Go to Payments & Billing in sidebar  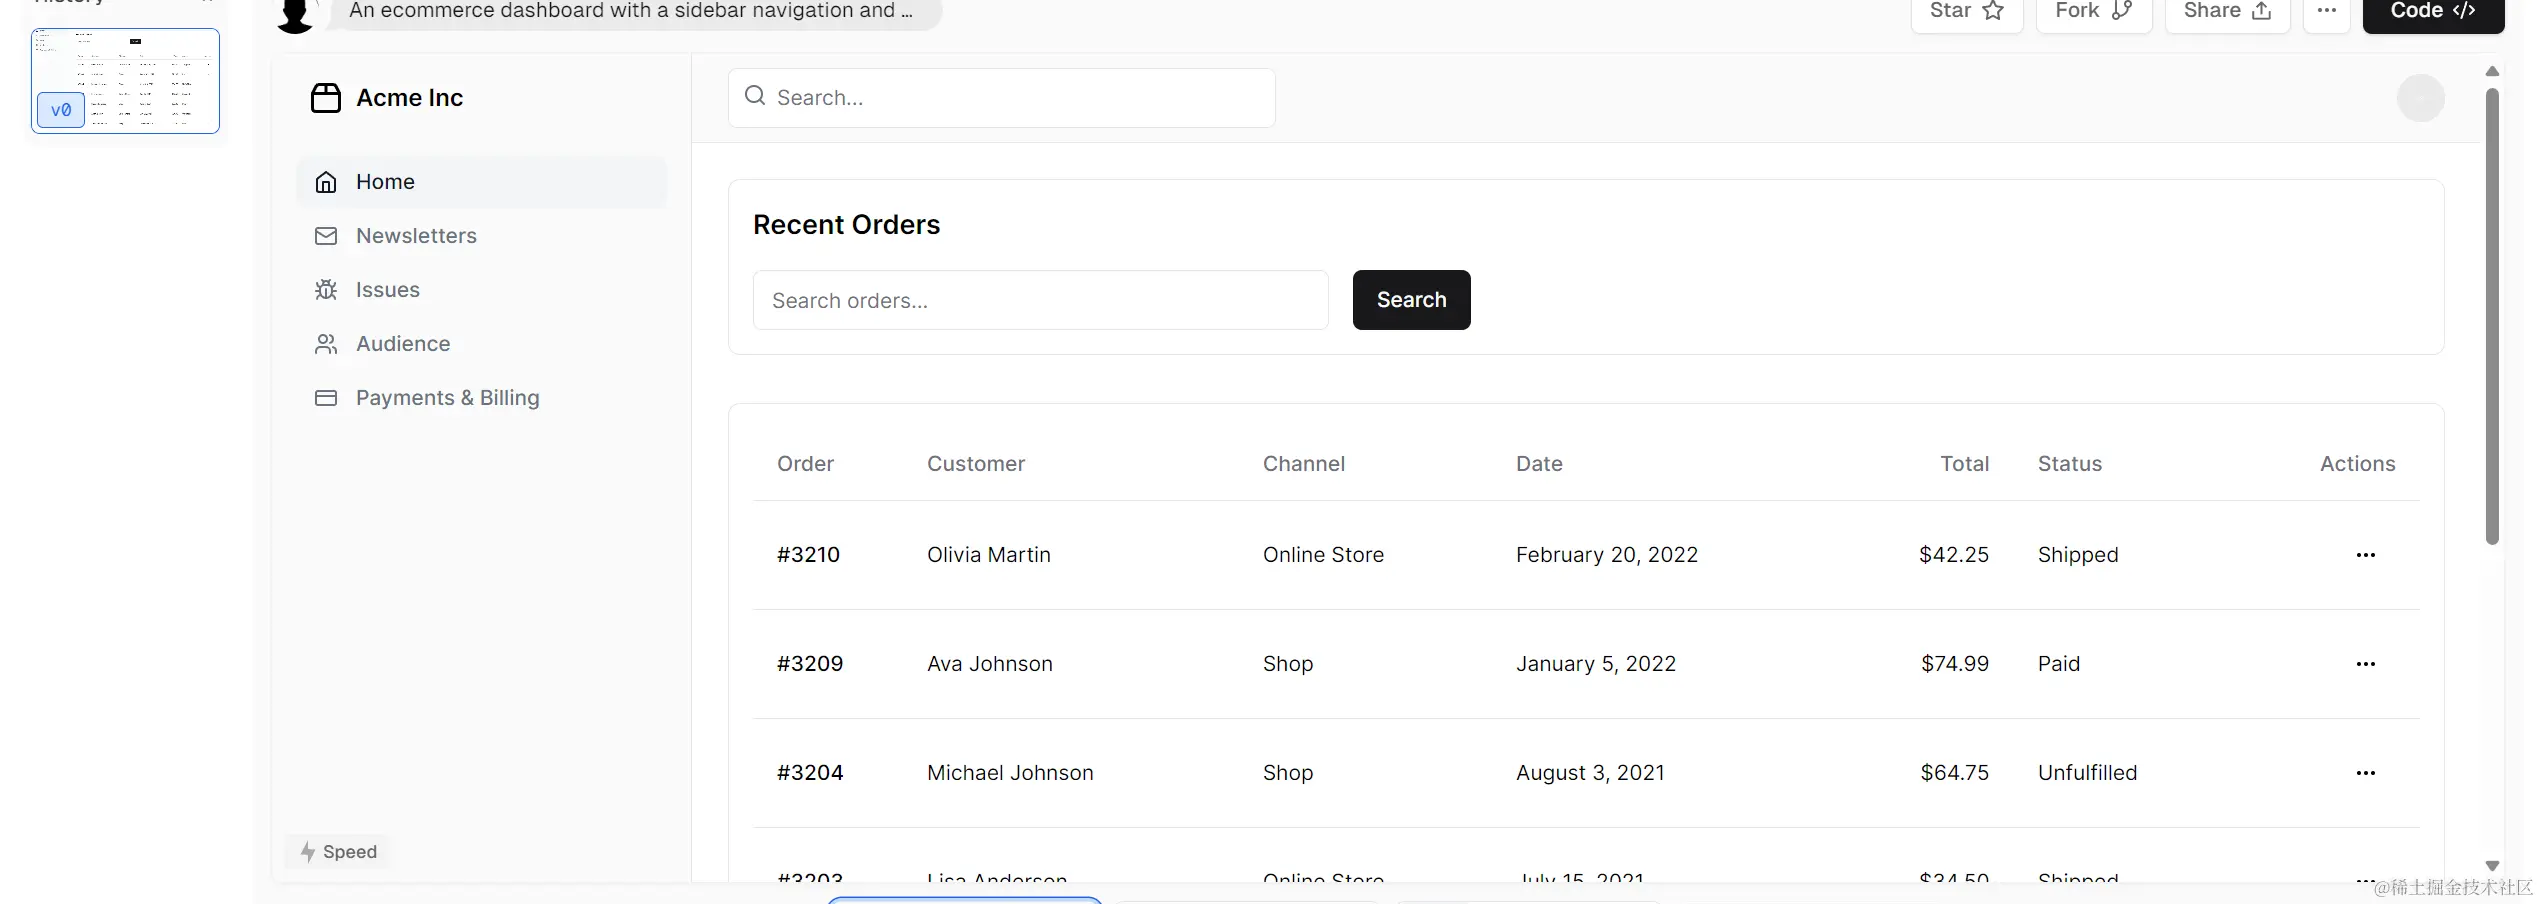coord(481,398)
